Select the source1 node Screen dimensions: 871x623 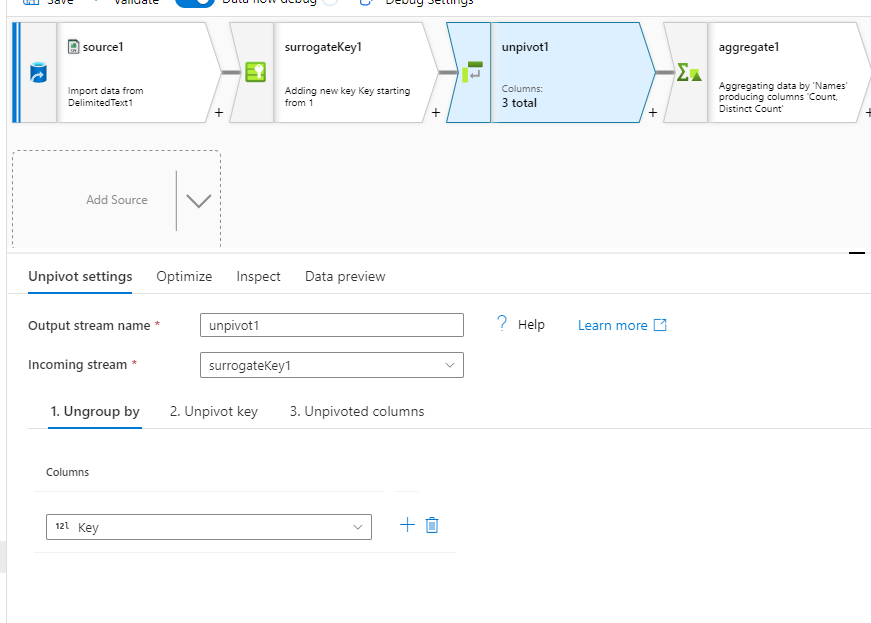tap(117, 73)
